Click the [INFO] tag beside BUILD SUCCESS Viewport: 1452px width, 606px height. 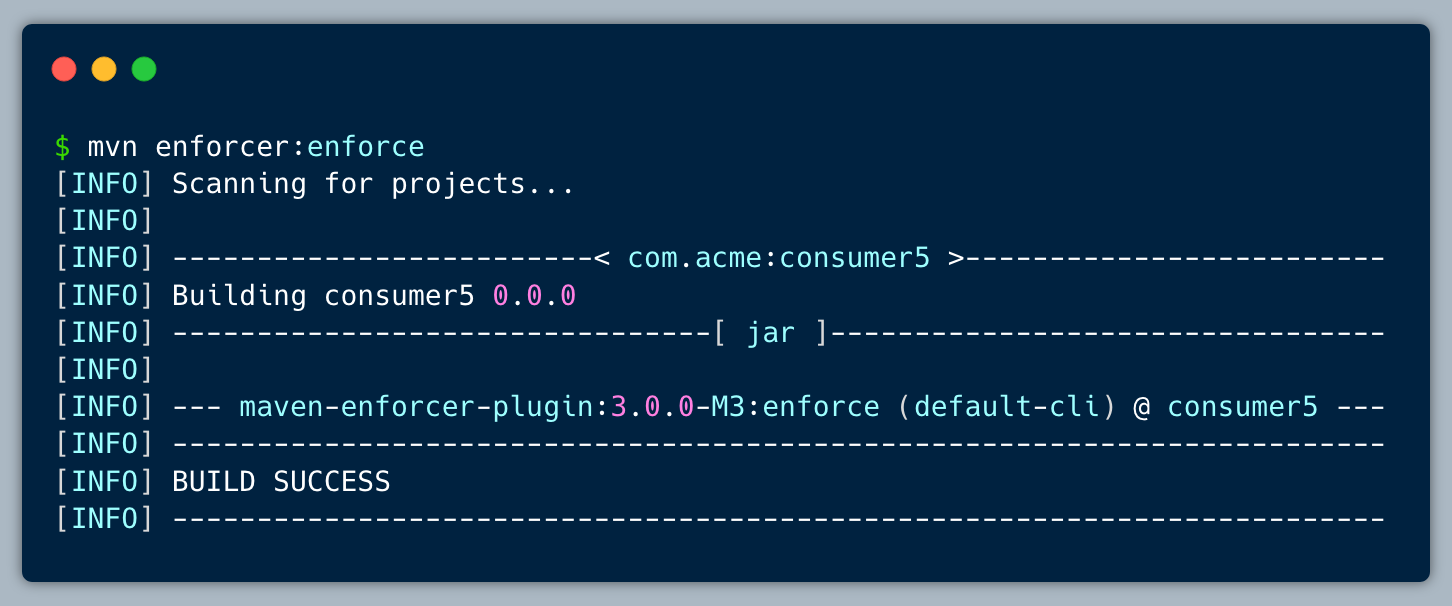click(104, 482)
